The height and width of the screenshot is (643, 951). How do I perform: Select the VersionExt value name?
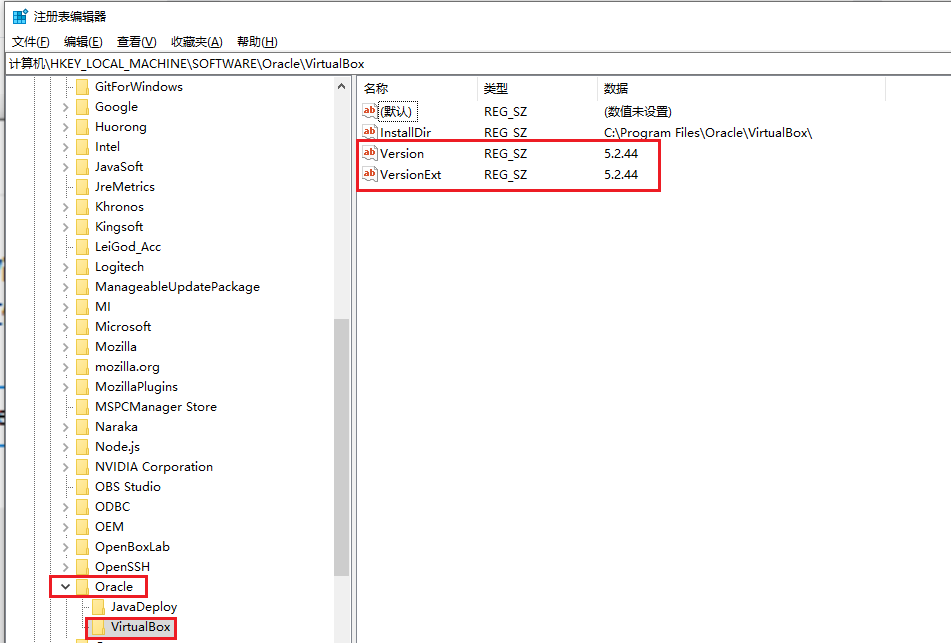[x=411, y=175]
